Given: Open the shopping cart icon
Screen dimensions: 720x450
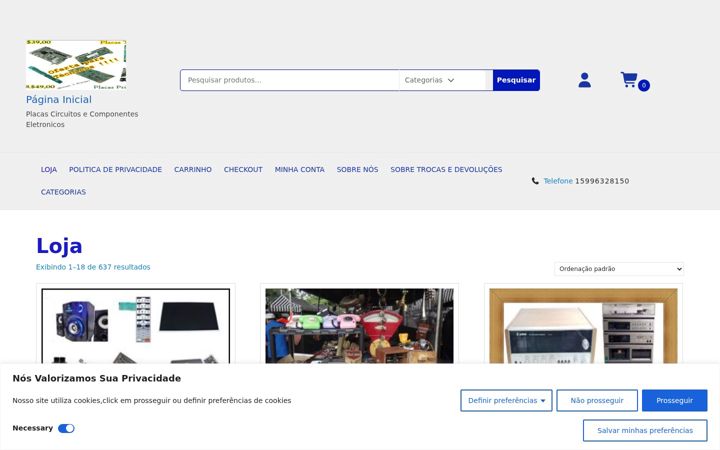Looking at the screenshot, I should [629, 79].
